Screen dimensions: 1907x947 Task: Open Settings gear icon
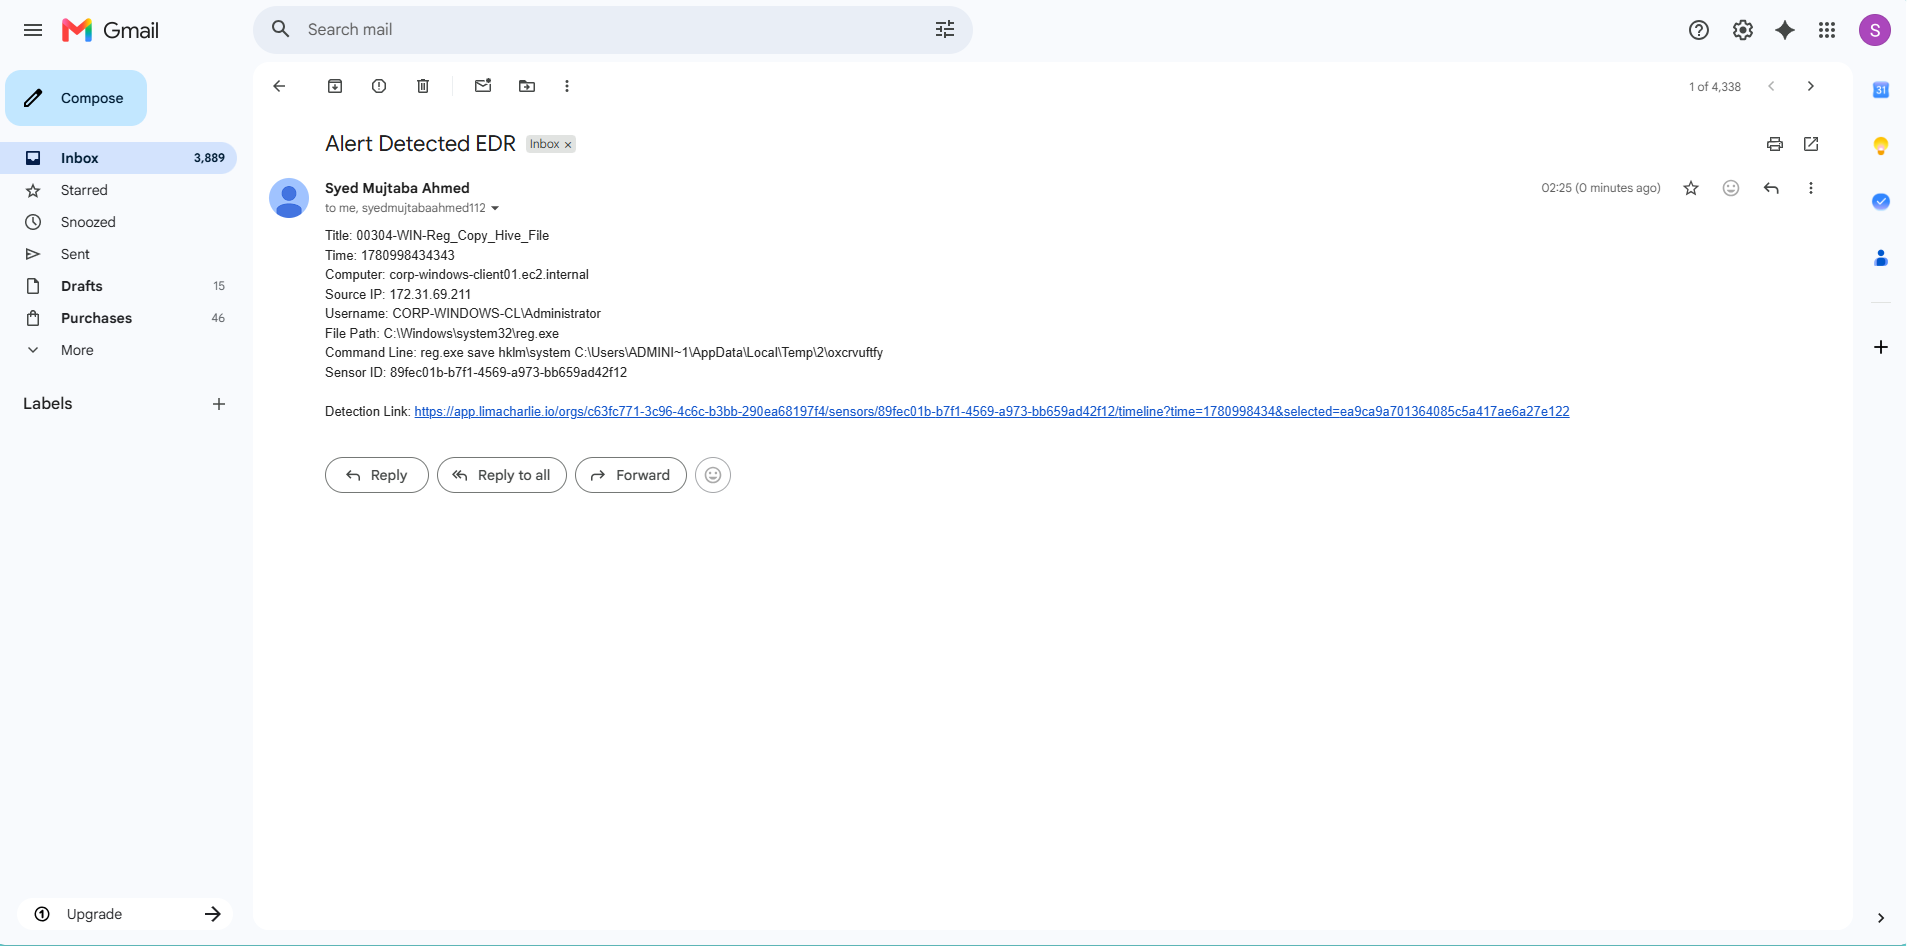point(1743,30)
